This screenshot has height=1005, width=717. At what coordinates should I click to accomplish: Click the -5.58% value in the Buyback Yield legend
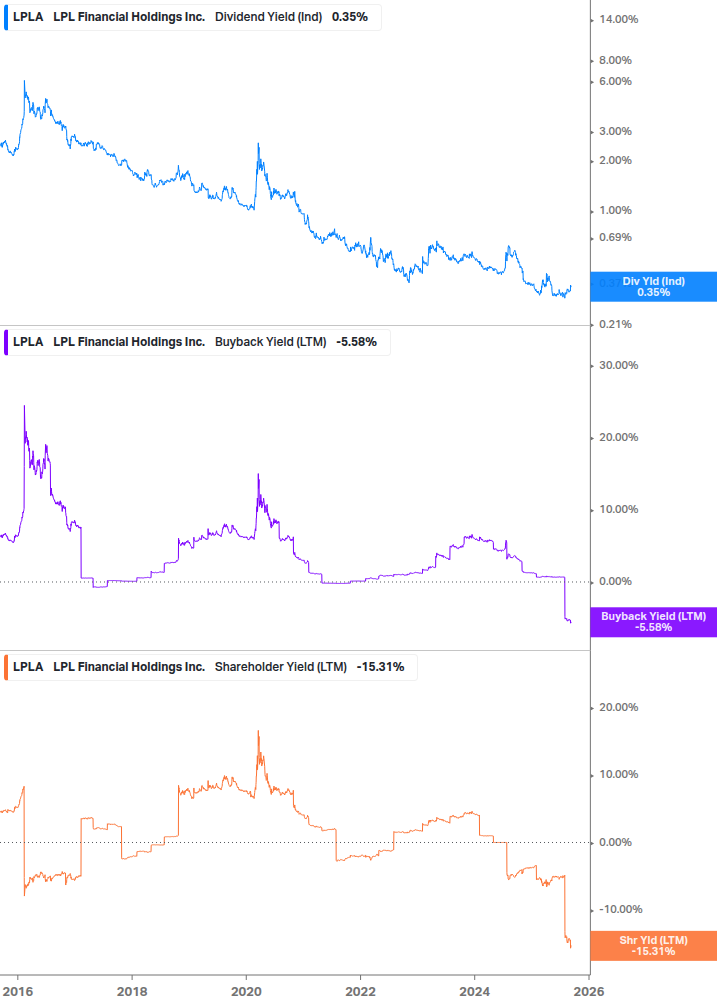[356, 342]
